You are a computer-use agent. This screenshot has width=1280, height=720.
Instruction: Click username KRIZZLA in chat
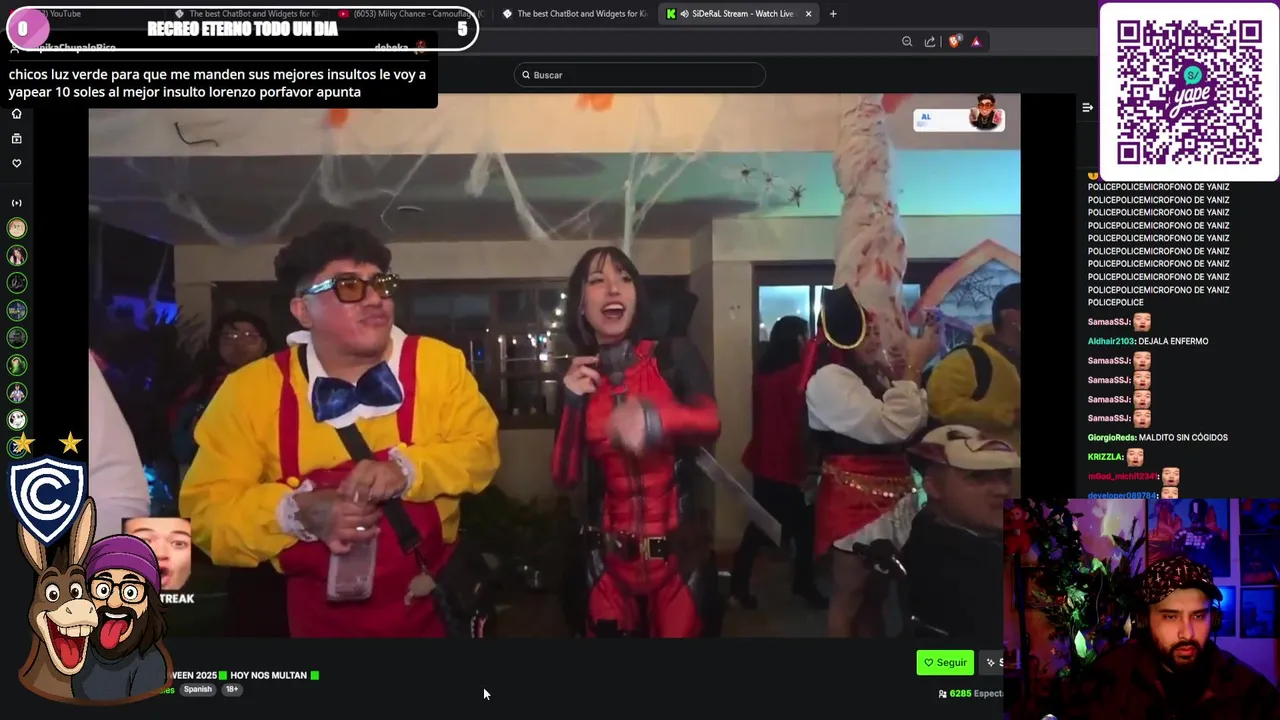[1103, 457]
